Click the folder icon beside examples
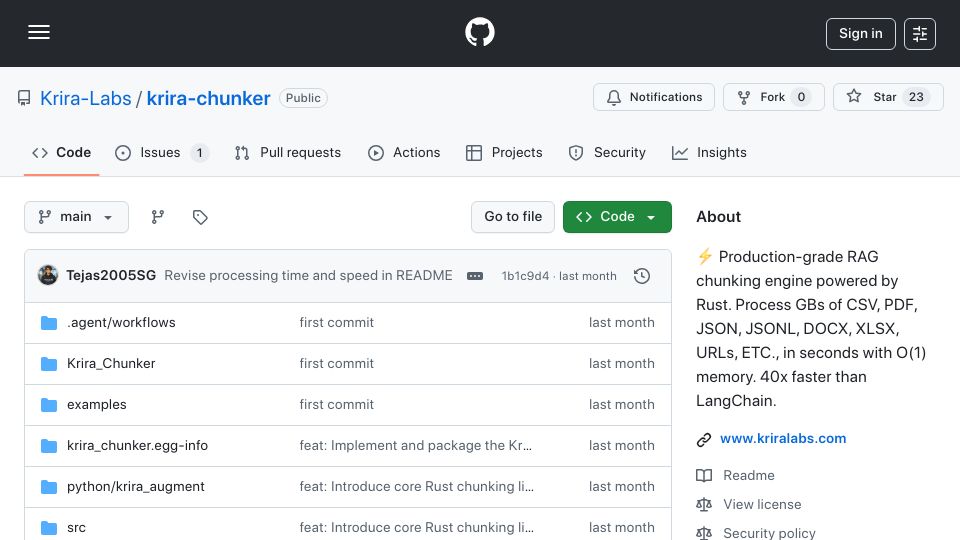This screenshot has height=540, width=960. tap(49, 405)
